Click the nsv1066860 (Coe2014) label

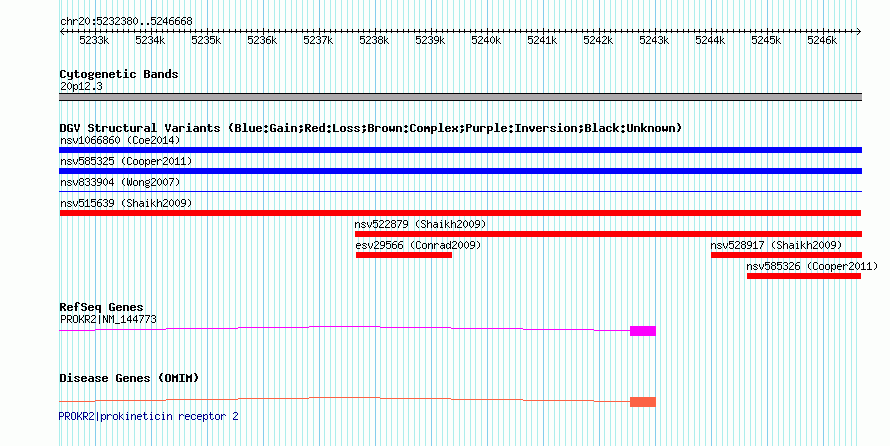pos(120,140)
